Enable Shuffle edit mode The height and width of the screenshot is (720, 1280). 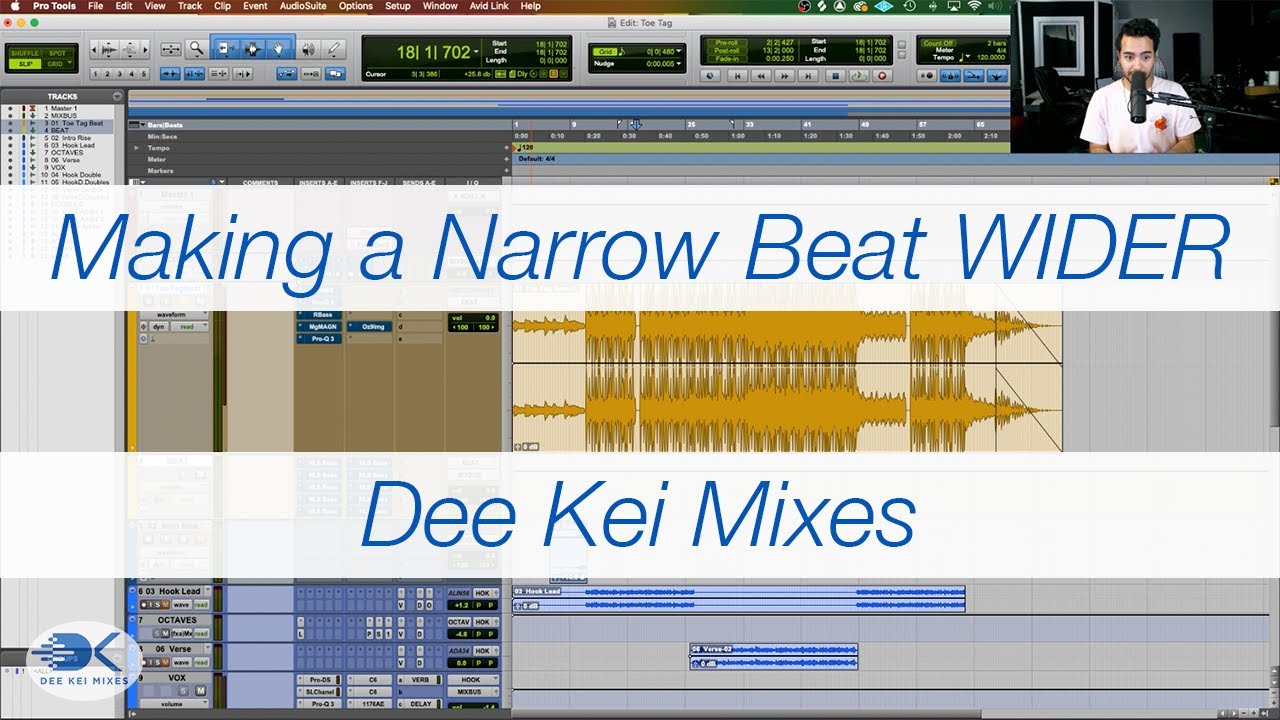(24, 53)
